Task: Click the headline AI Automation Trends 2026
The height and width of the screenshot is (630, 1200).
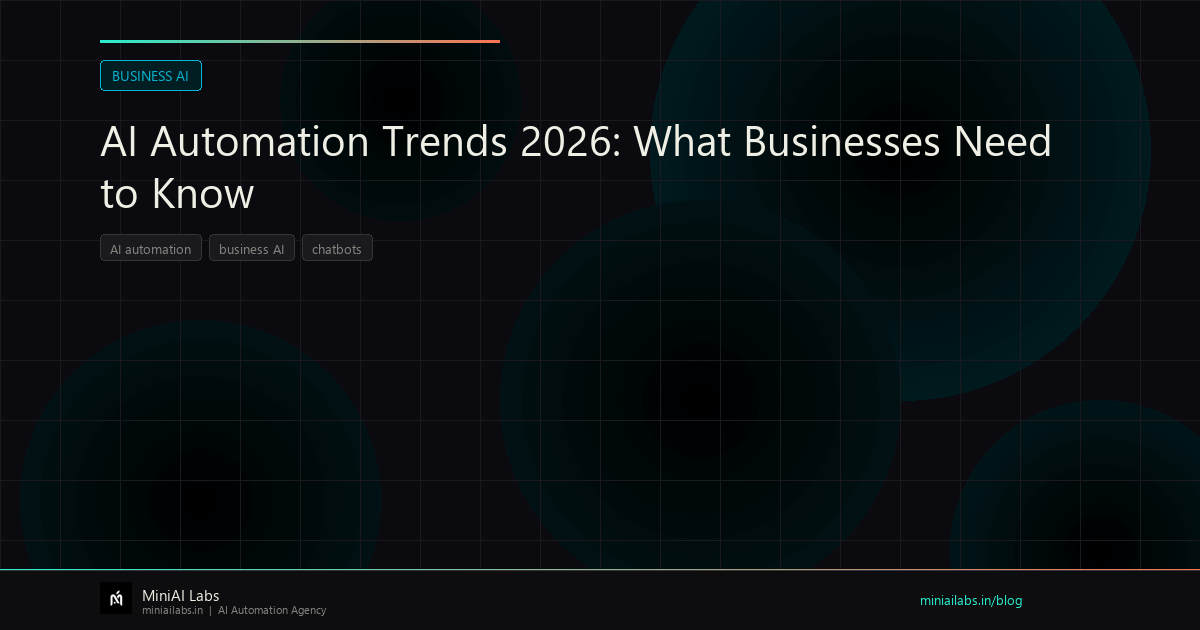Action: 576,168
